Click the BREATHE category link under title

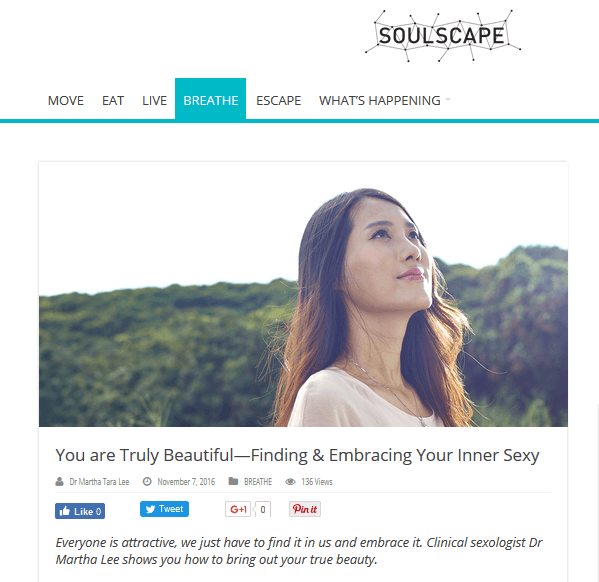point(258,481)
